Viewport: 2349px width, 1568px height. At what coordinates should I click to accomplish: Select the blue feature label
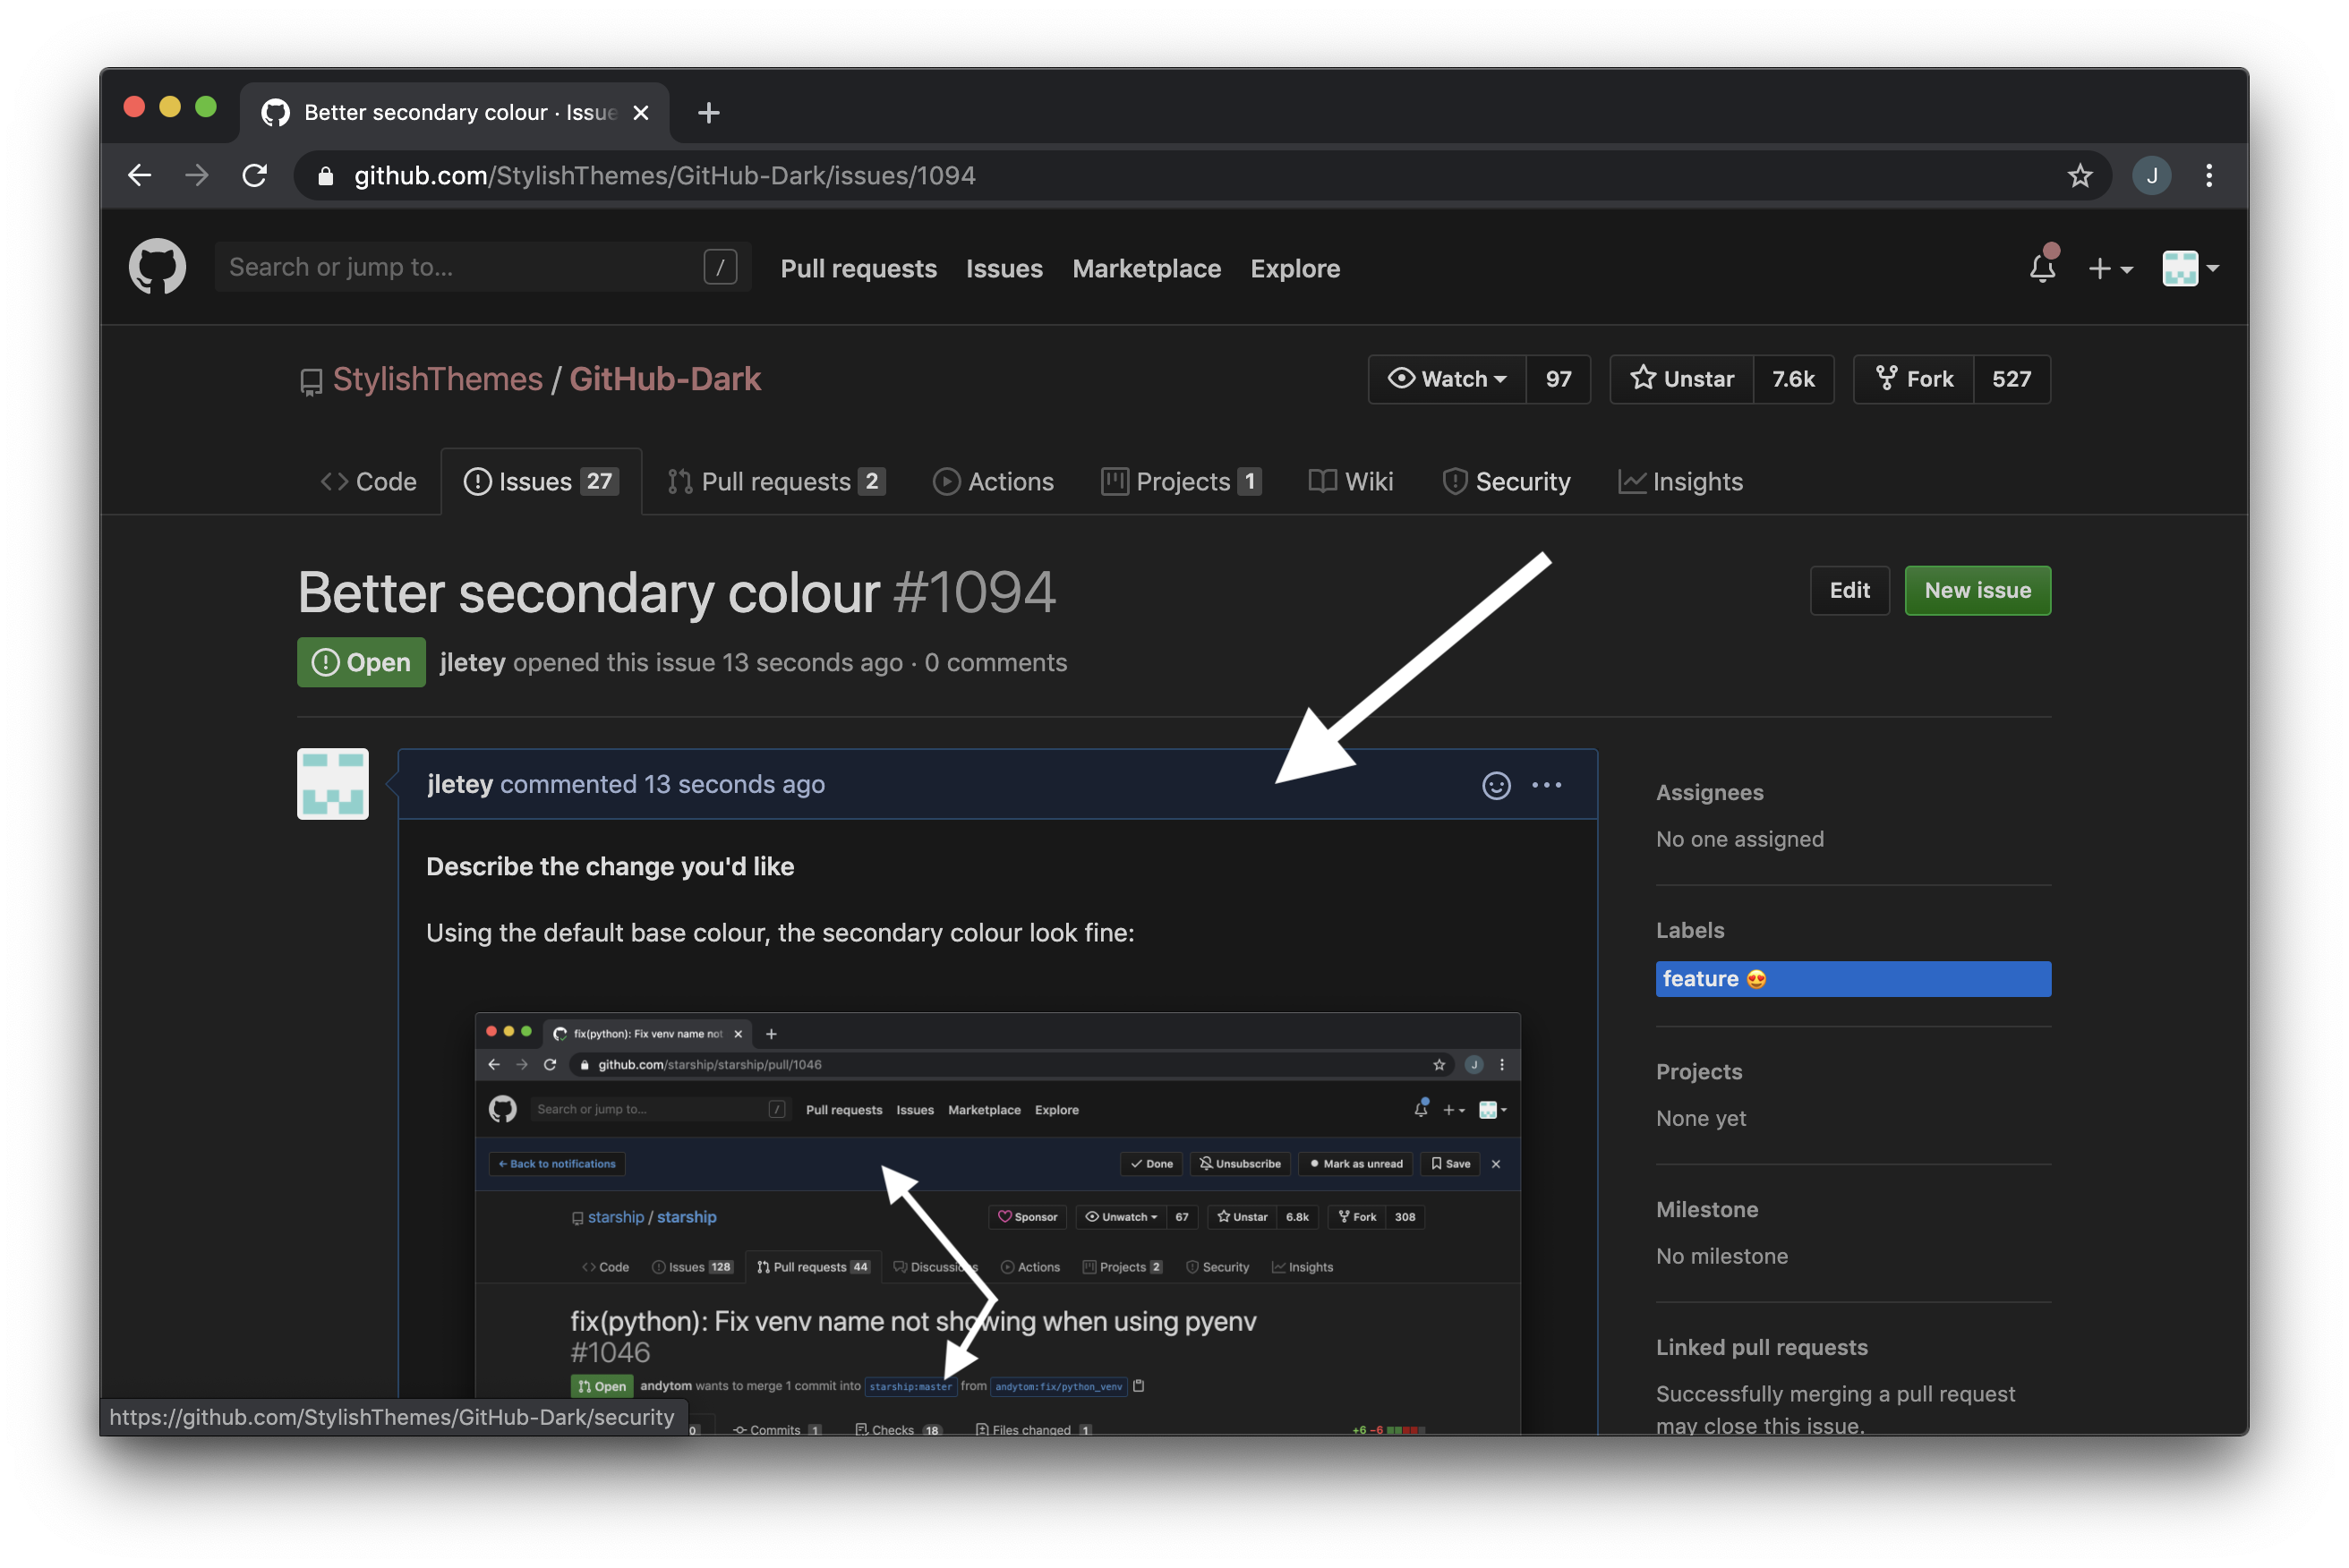1852,979
